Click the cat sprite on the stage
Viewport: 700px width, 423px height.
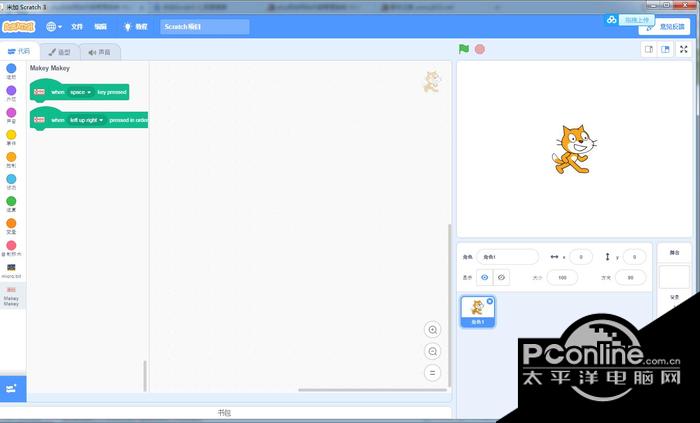(x=574, y=149)
